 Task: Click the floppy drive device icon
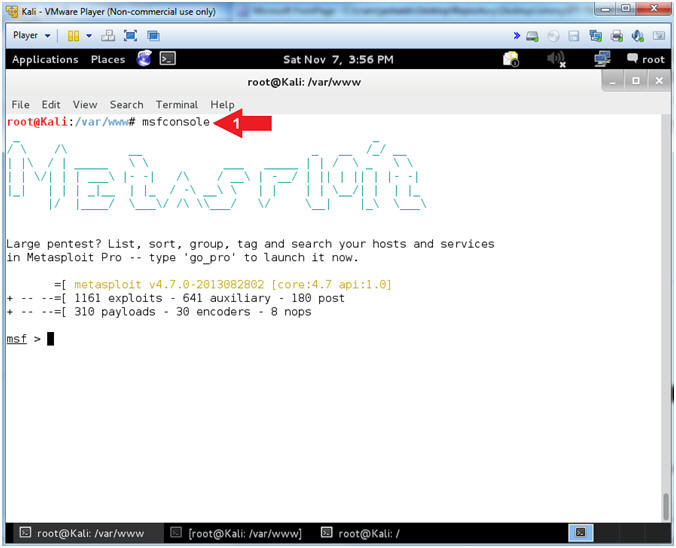(574, 36)
